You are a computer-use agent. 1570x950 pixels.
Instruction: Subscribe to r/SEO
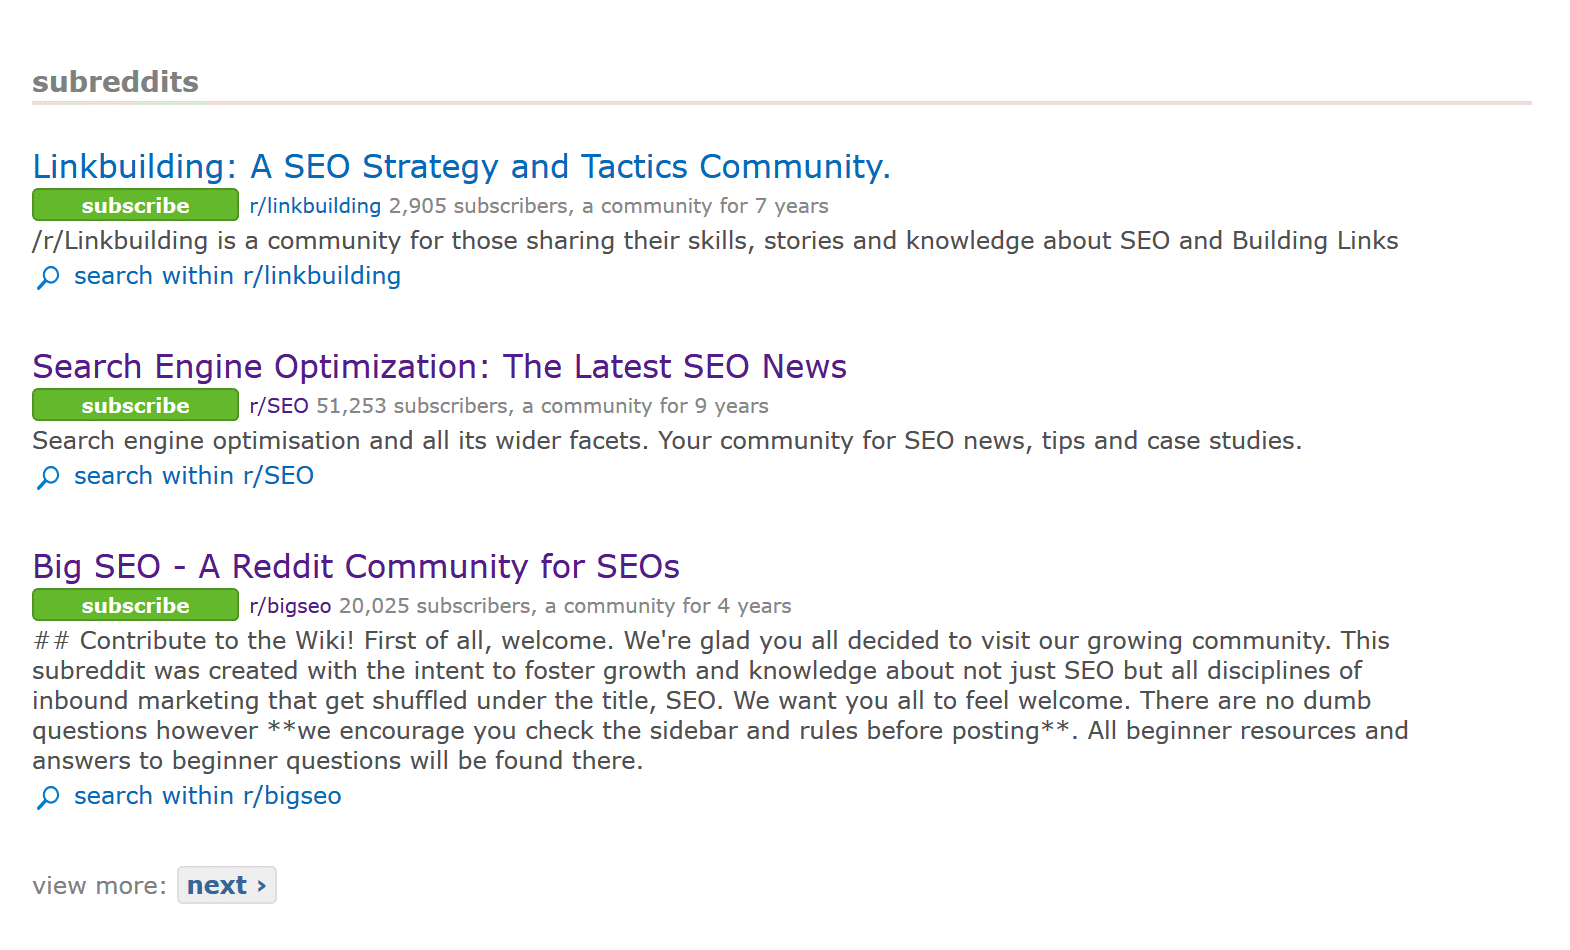(x=135, y=405)
